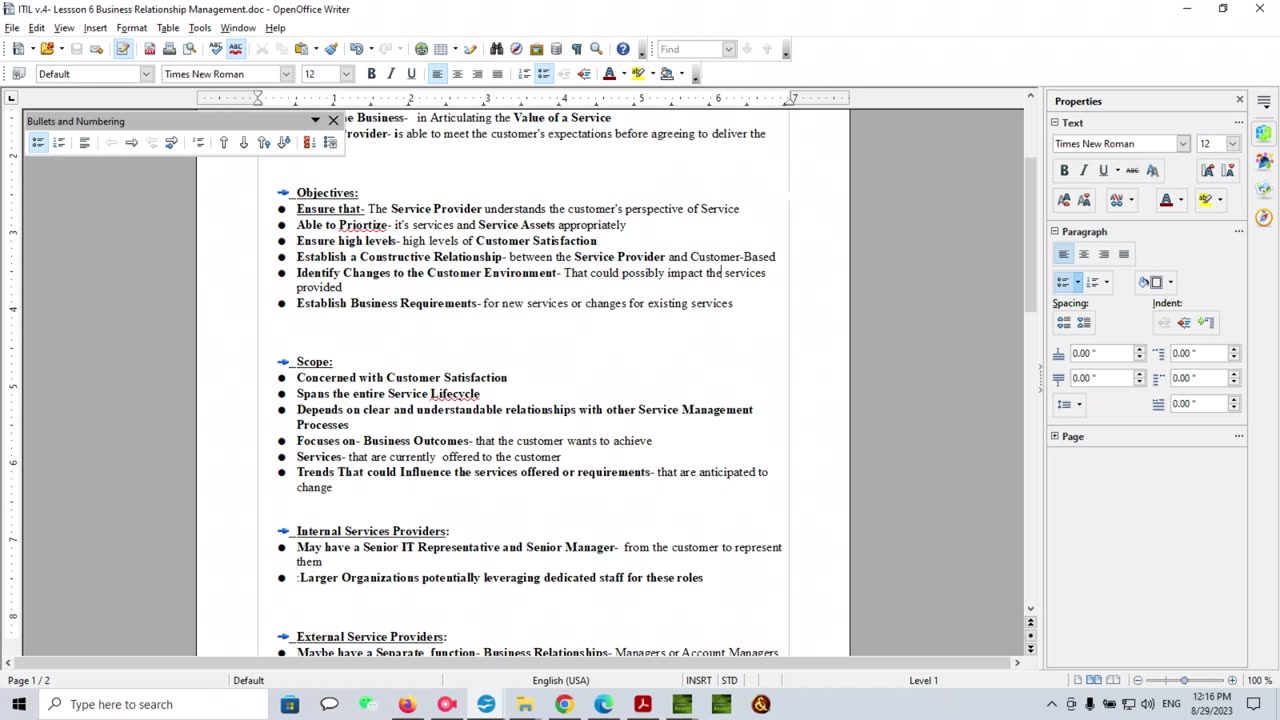Image resolution: width=1280 pixels, height=720 pixels.
Task: Collapse the Paragraph panel in sidebar
Action: click(x=1054, y=231)
